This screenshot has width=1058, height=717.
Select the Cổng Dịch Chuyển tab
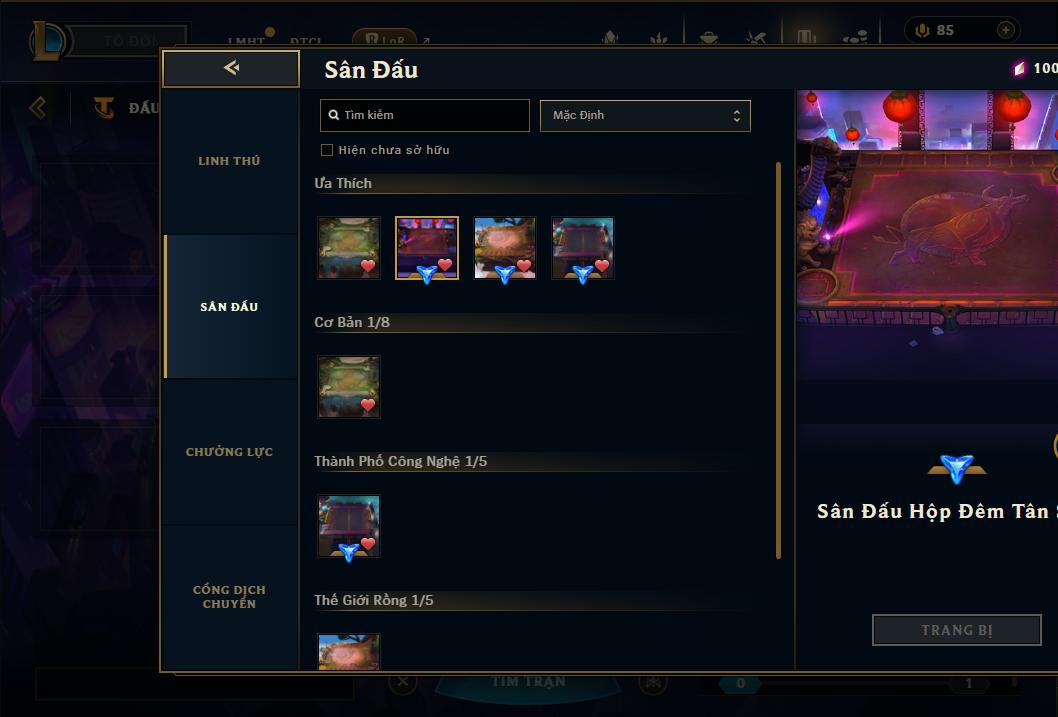(x=229, y=597)
